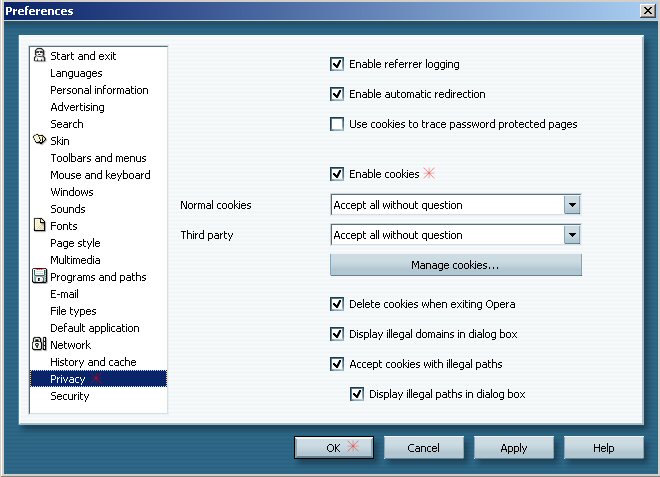Click the Network category icon
The image size is (660, 477).
[x=40, y=345]
